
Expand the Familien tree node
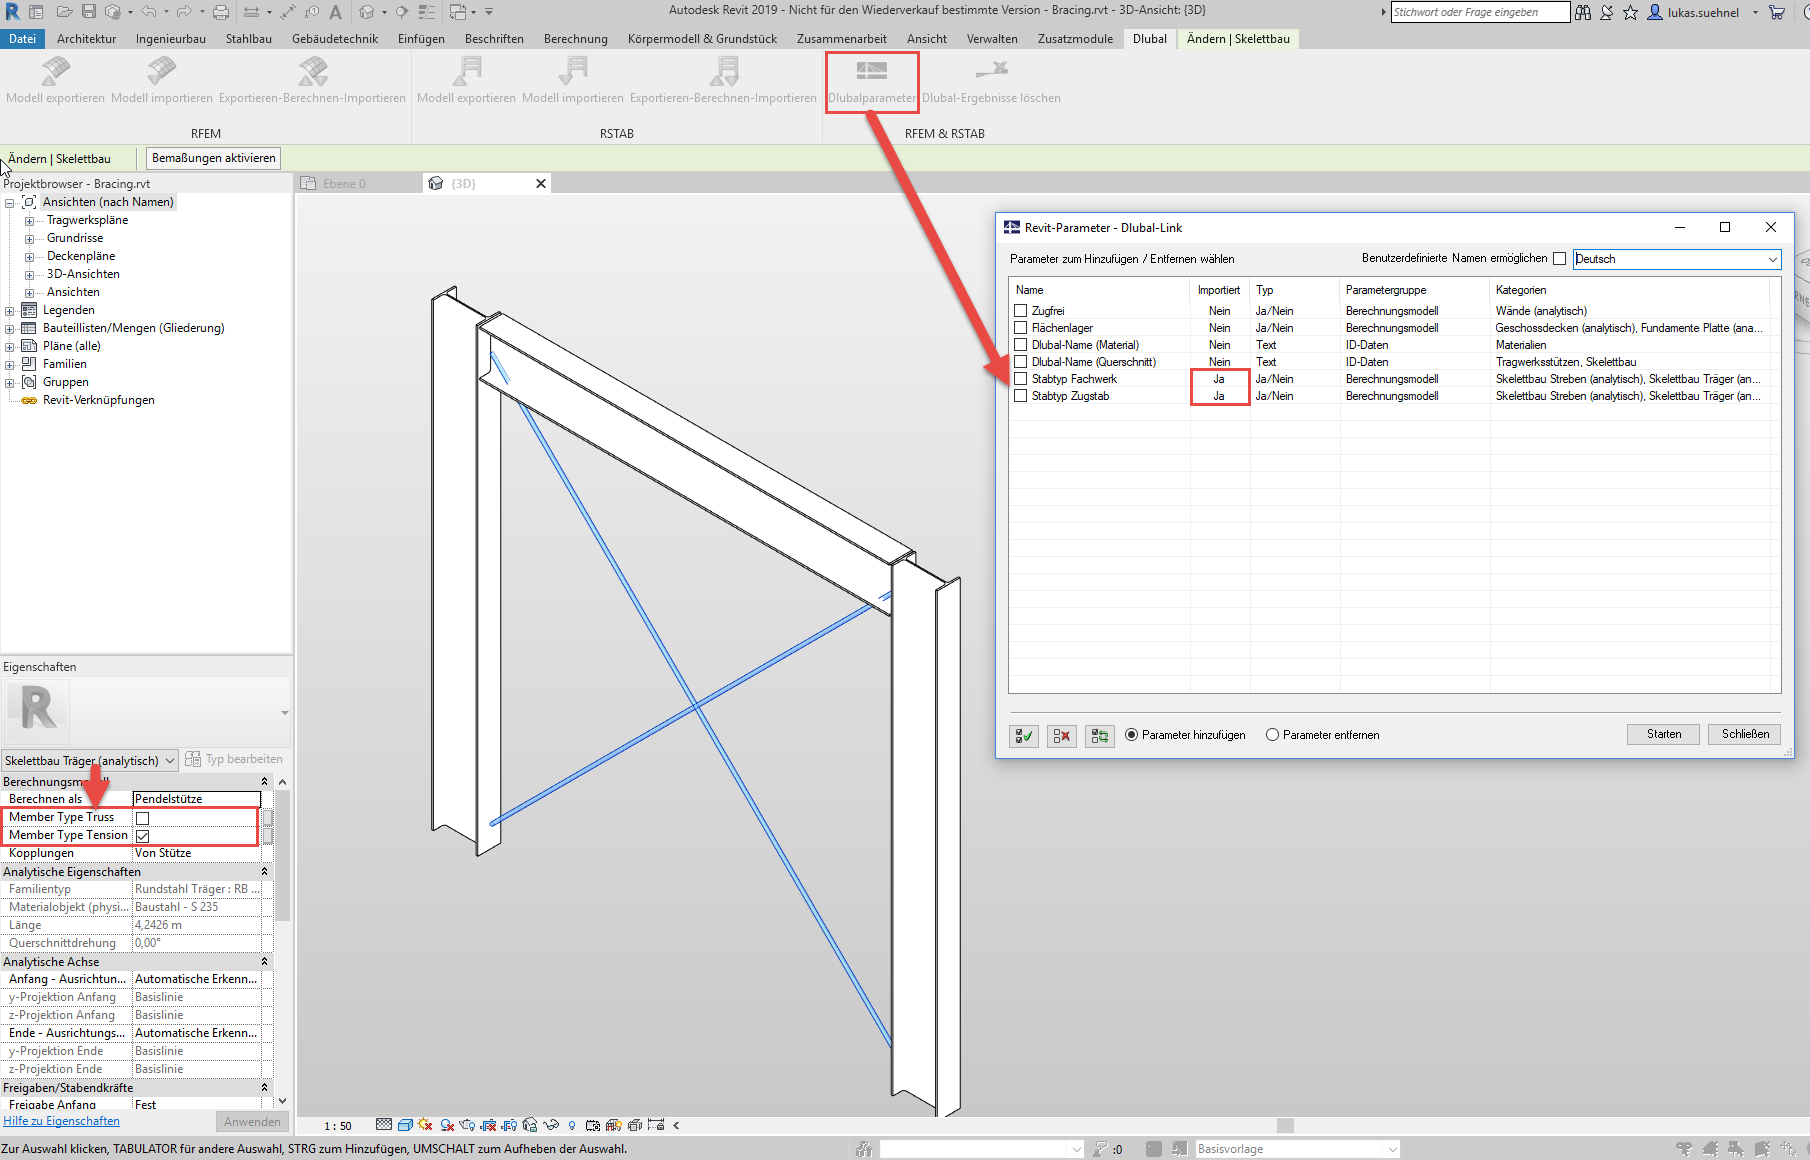[9, 365]
